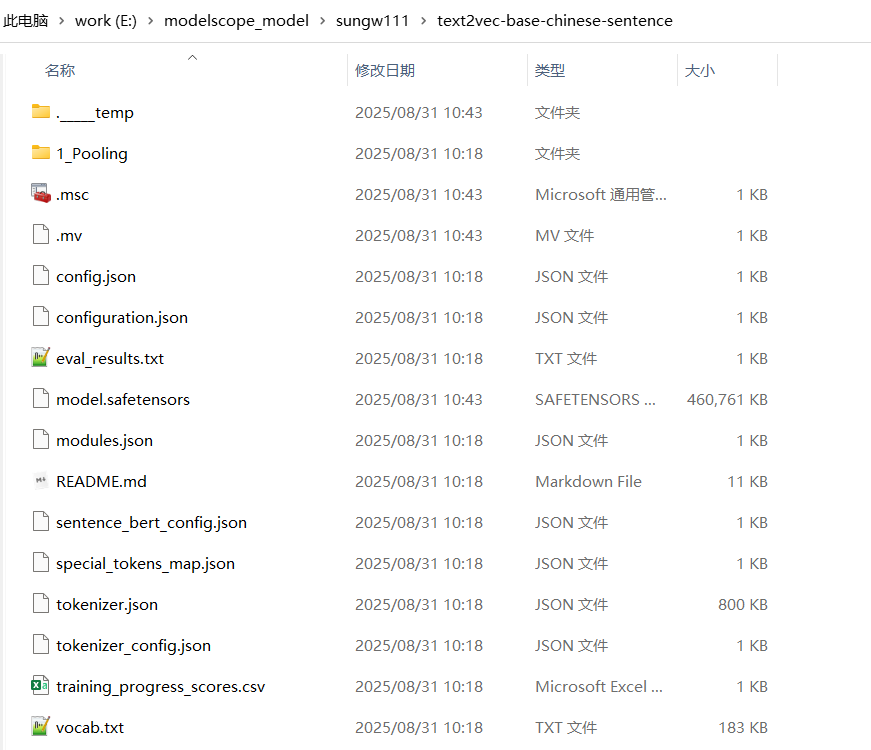Click the special_tokens_map.json file icon
This screenshot has height=750, width=871.
(x=41, y=563)
